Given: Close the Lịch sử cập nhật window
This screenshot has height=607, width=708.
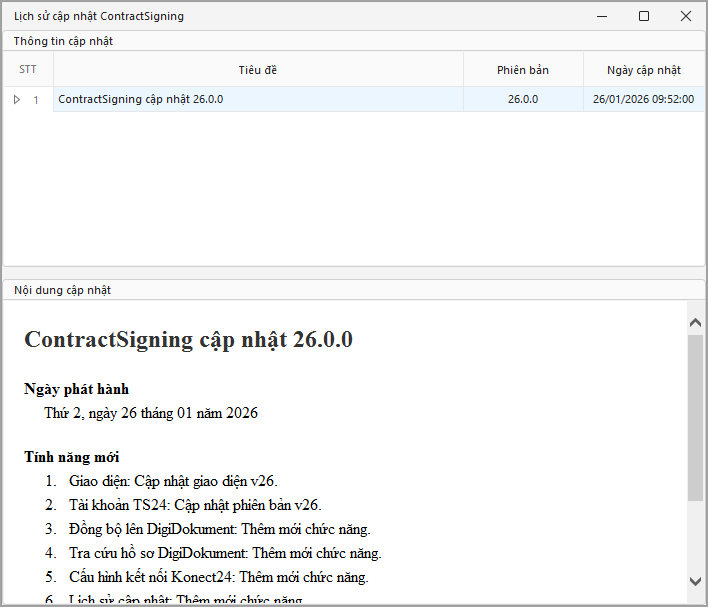Looking at the screenshot, I should click(685, 16).
